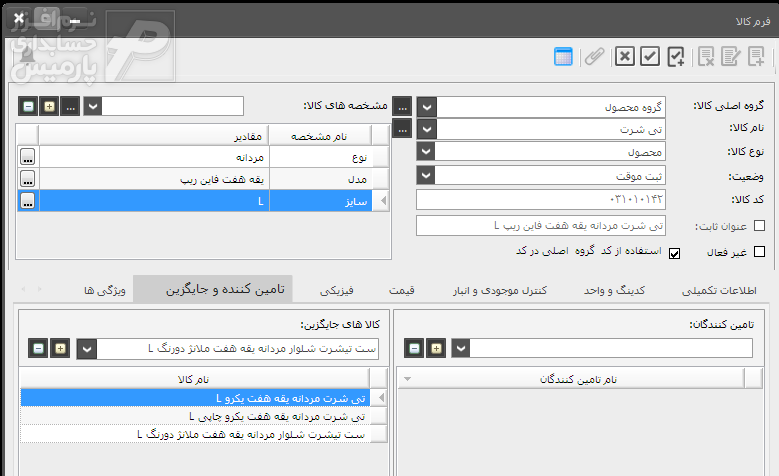Toggle the غیر فعال checkbox
779x476 pixels.
(x=759, y=251)
